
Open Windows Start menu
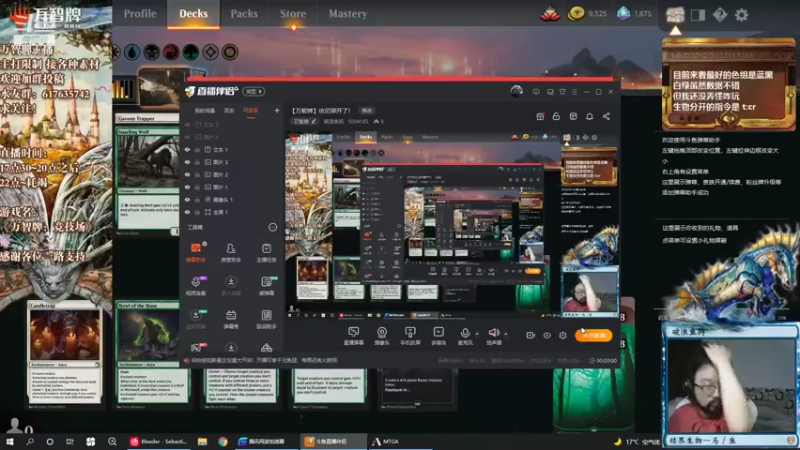[x=10, y=441]
